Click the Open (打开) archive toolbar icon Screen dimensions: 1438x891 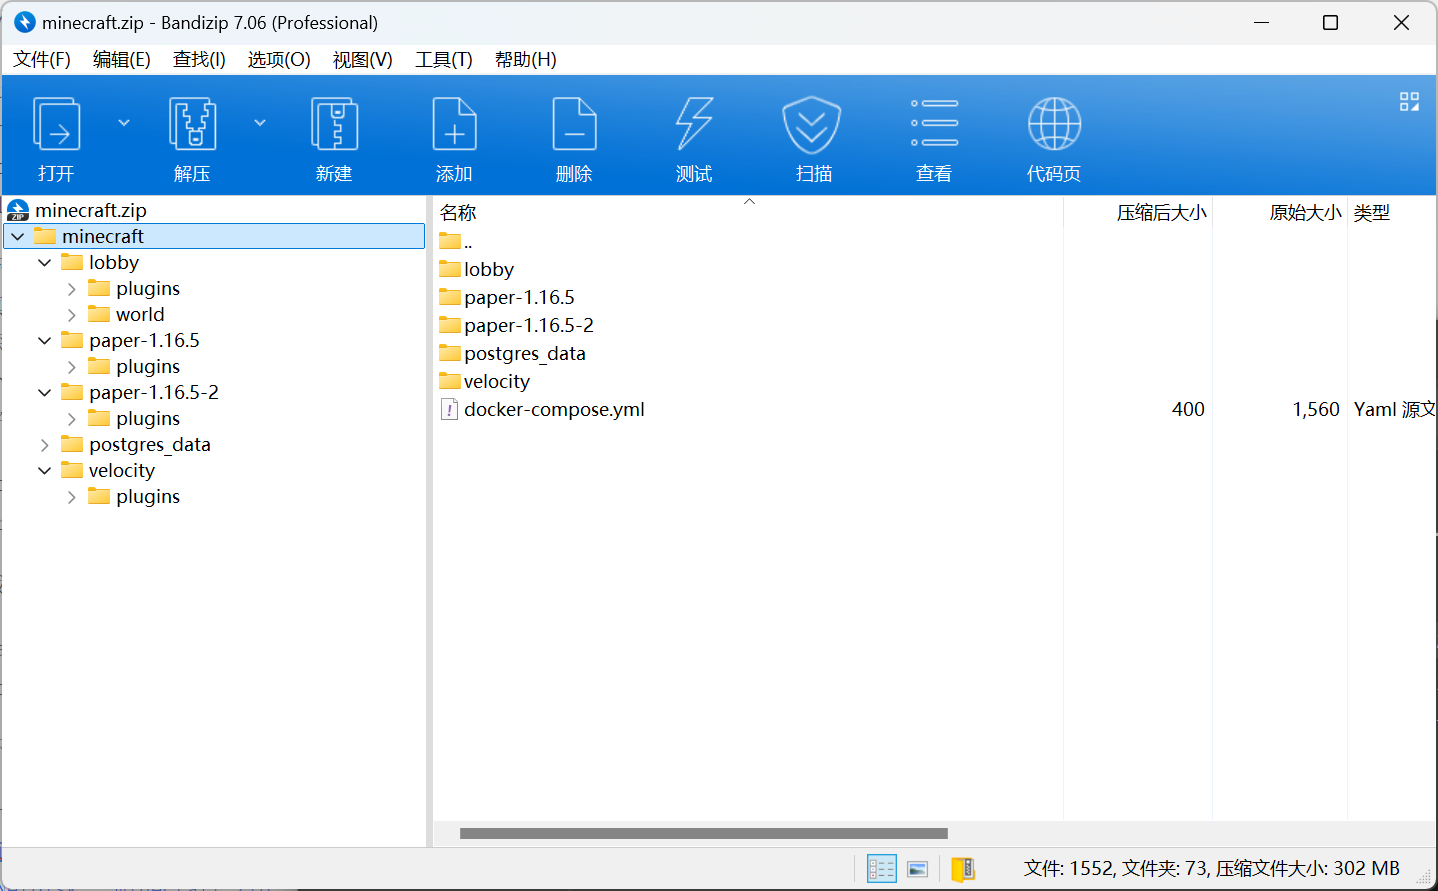click(57, 125)
